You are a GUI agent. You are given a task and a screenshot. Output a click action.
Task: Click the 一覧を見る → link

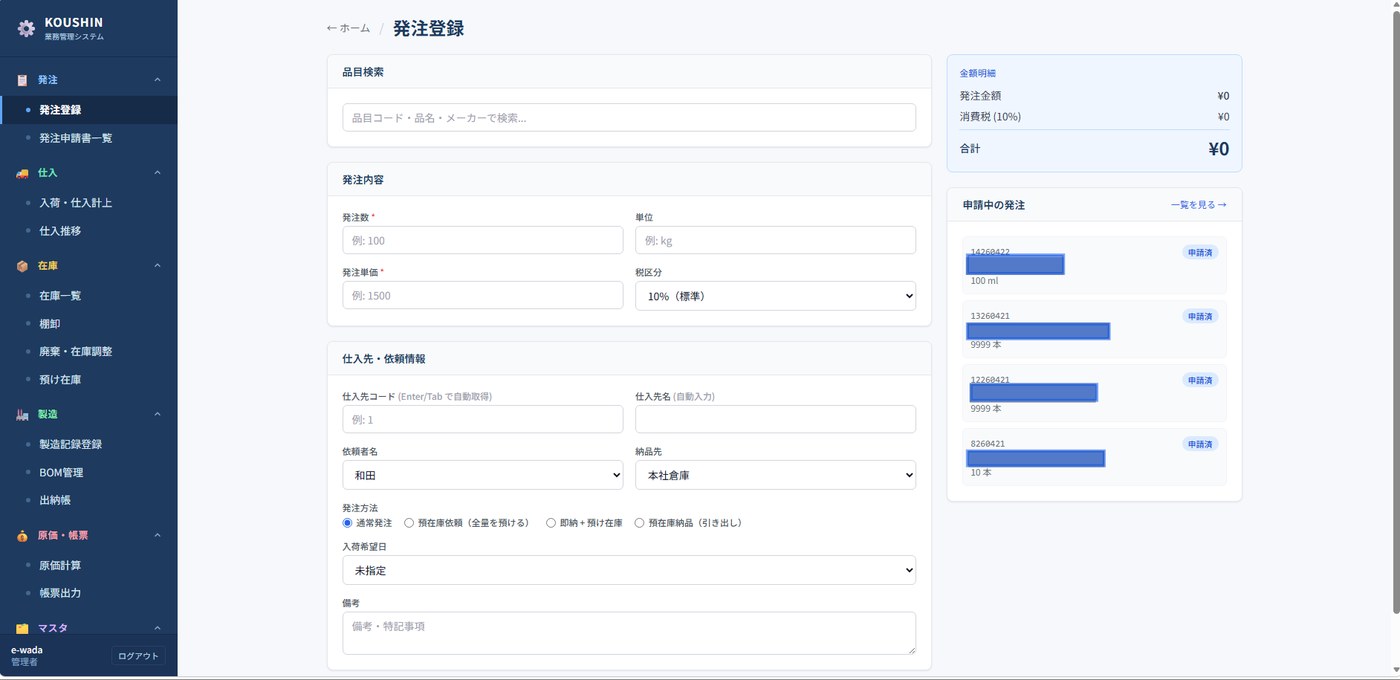tap(1199, 205)
